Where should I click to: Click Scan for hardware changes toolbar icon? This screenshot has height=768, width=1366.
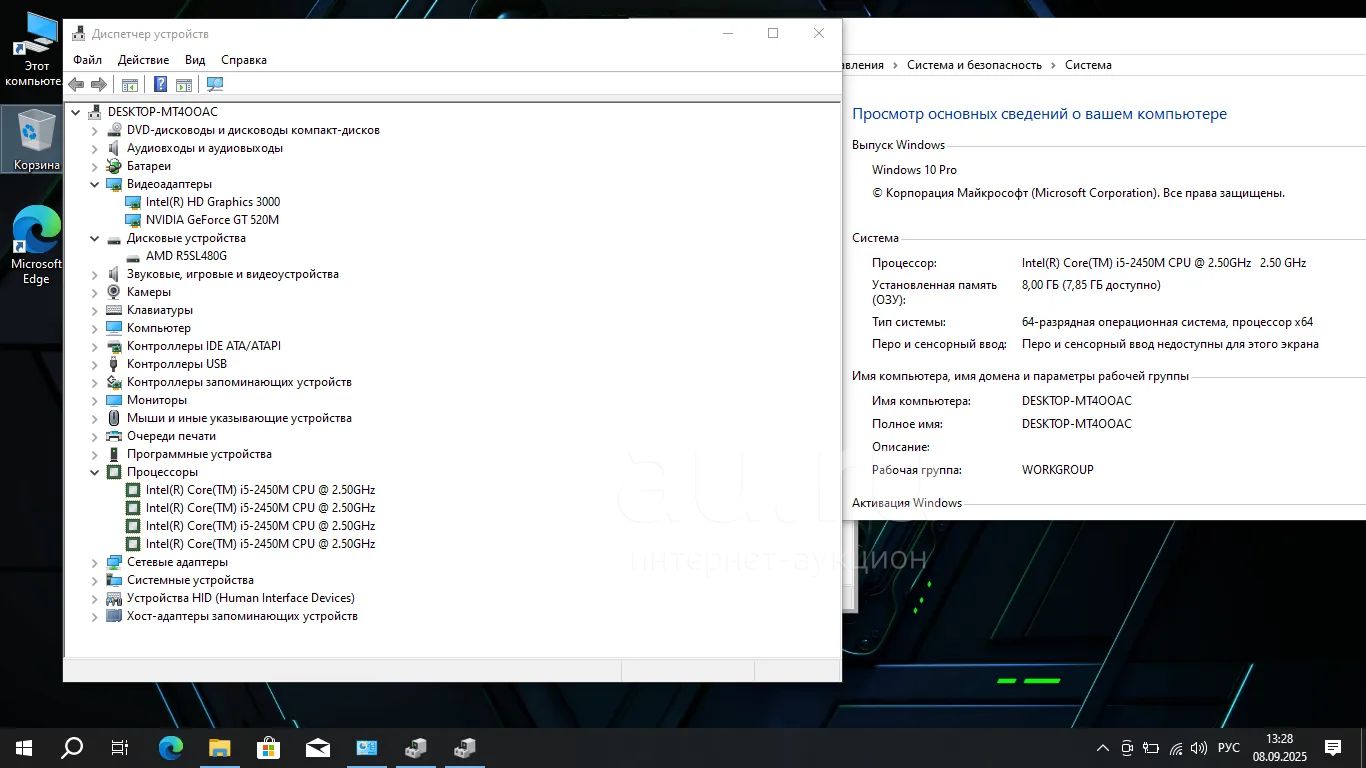(x=215, y=85)
